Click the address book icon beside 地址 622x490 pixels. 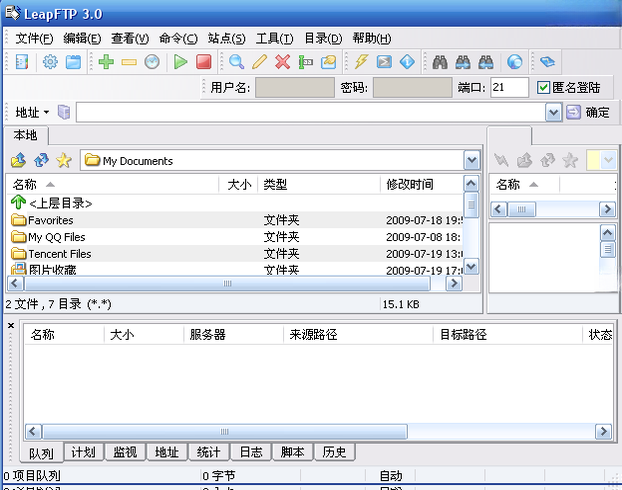click(64, 112)
